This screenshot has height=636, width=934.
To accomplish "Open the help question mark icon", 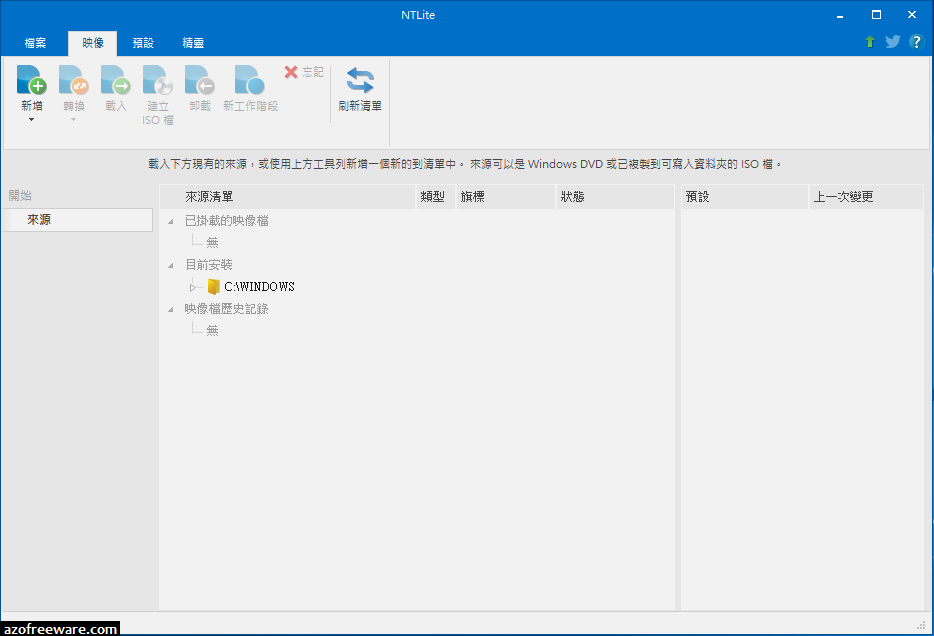I will pyautogui.click(x=916, y=42).
